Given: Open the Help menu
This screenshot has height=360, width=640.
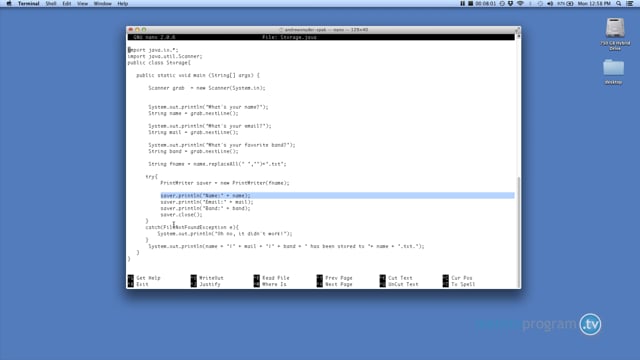Looking at the screenshot, I should 122,4.
